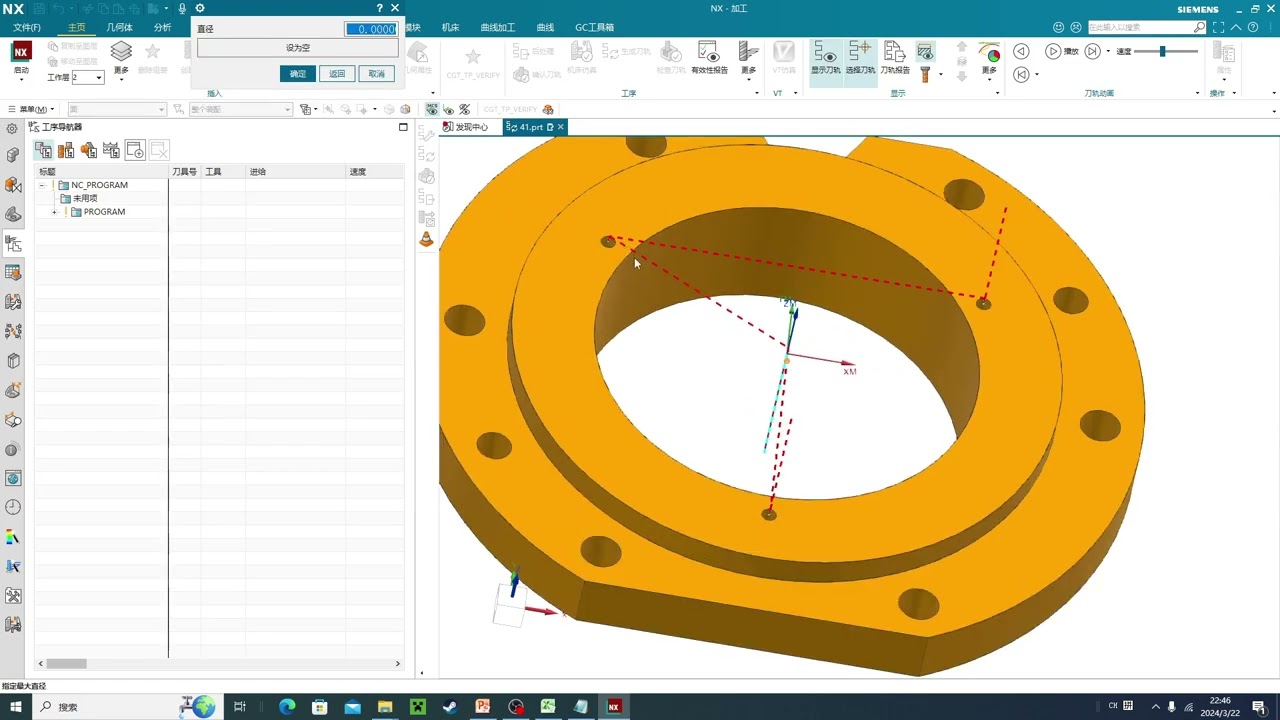Screen dimensions: 1280x720
Task: Click the add-window icon in navigator toolbar
Action: point(135,150)
